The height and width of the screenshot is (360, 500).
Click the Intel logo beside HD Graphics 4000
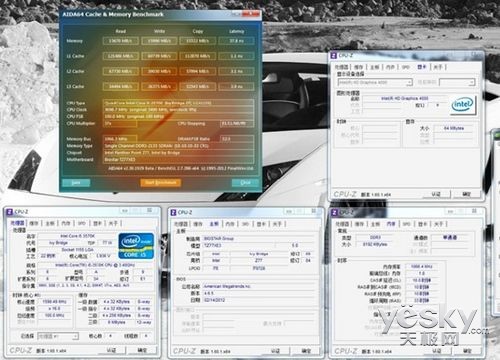tap(462, 105)
